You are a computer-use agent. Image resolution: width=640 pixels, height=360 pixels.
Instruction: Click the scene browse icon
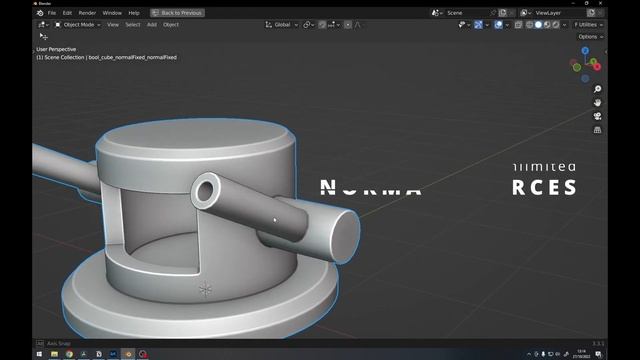[x=437, y=13]
